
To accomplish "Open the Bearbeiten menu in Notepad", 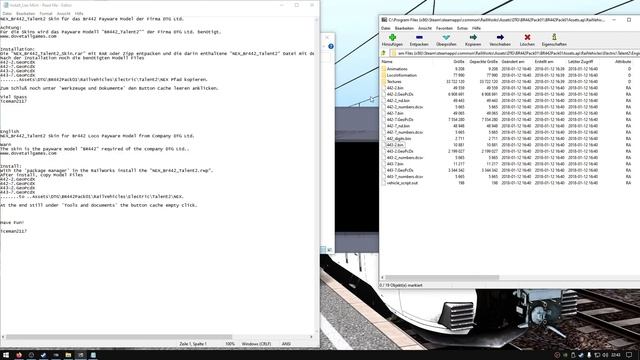I will coord(25,13).
